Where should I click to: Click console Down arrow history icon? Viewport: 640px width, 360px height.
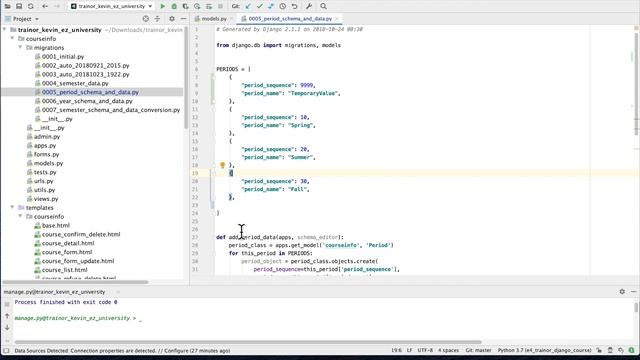(7, 327)
